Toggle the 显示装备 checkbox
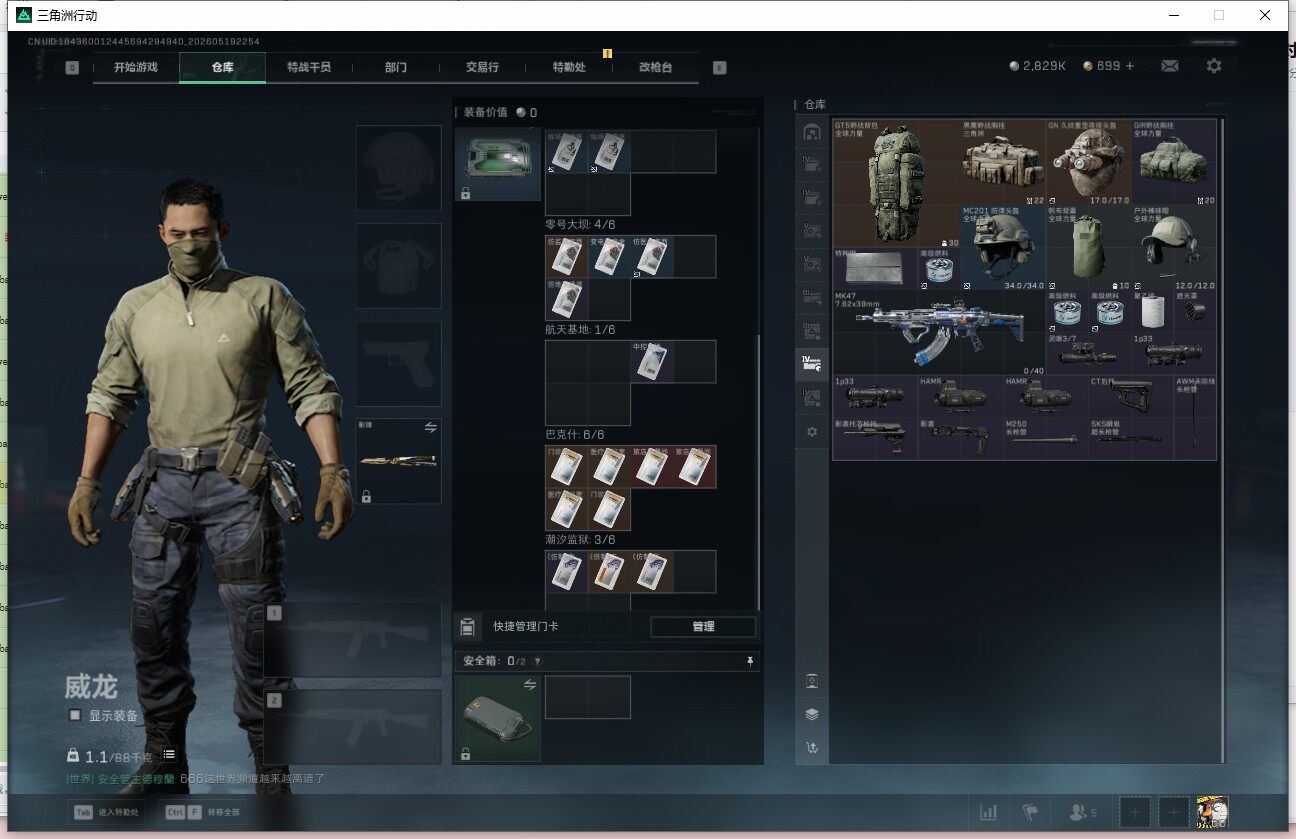This screenshot has width=1296, height=839. 75,716
